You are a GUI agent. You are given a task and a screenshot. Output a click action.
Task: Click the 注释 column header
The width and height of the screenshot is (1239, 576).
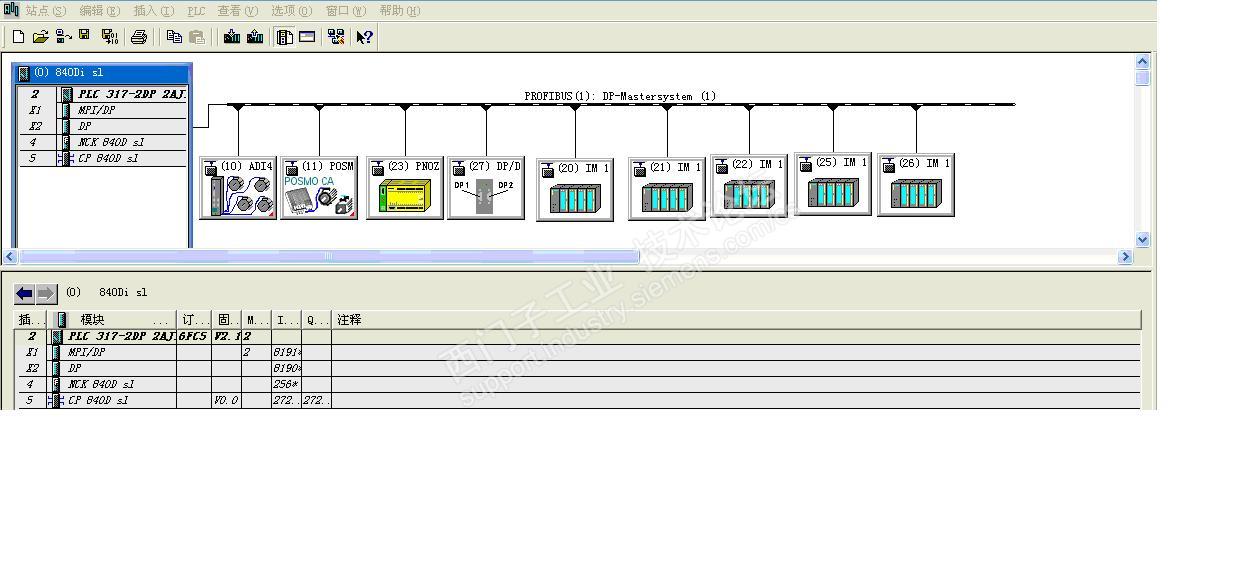tap(736, 320)
